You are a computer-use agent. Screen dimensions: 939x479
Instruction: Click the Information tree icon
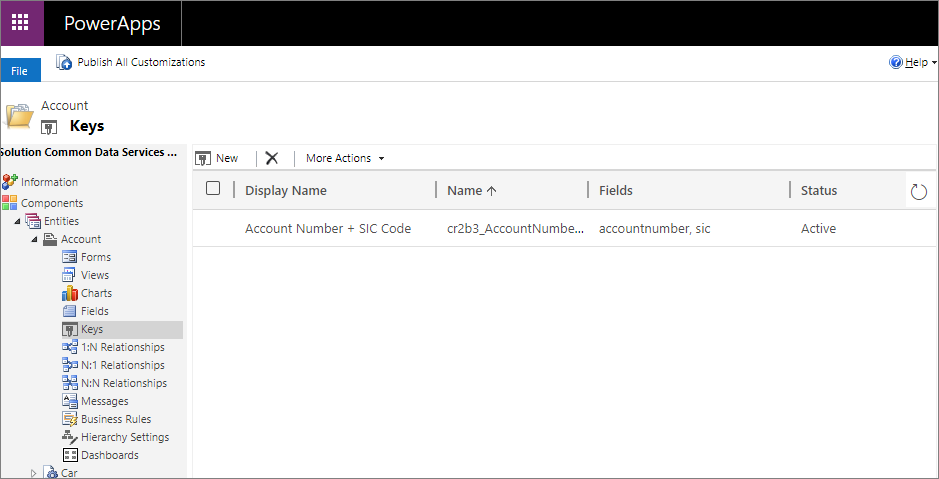pos(10,181)
